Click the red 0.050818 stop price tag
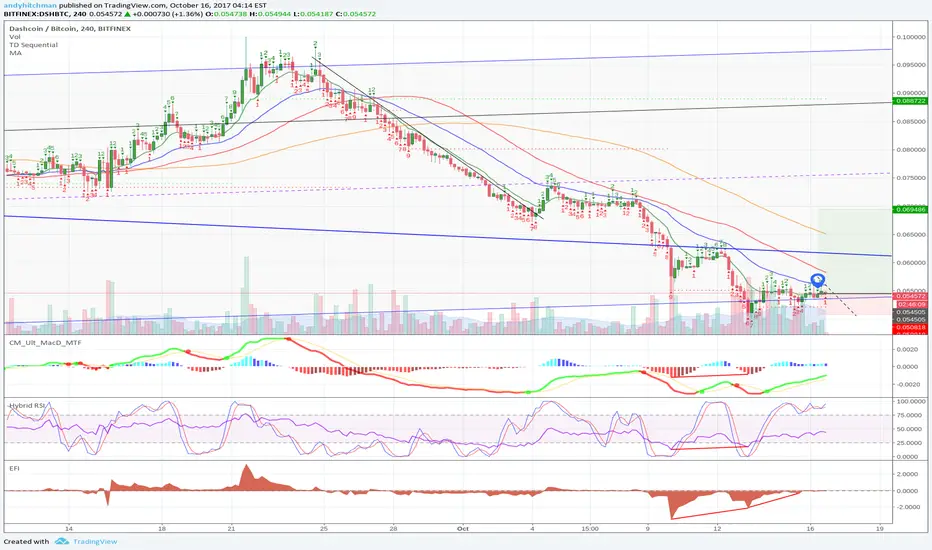This screenshot has width=932, height=550. pyautogui.click(x=910, y=328)
